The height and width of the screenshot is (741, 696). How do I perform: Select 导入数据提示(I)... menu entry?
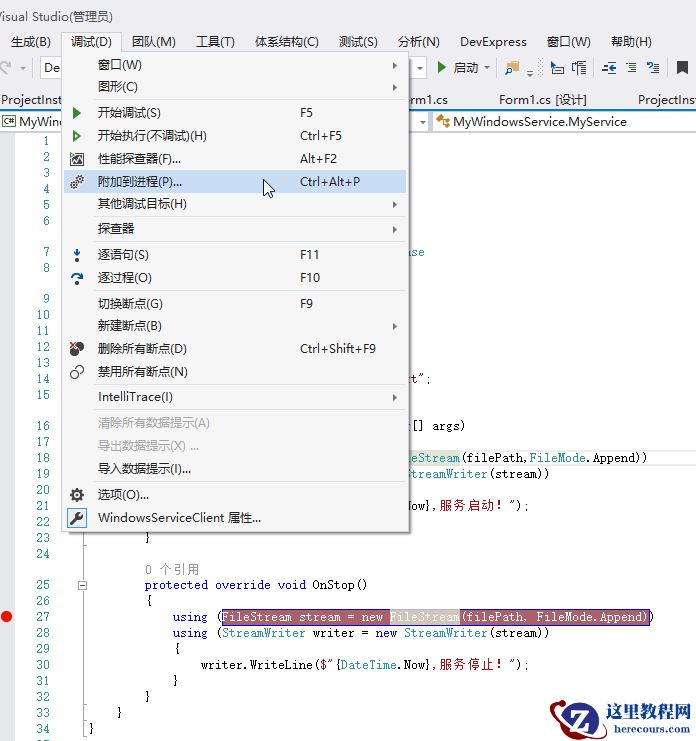tap(235, 469)
